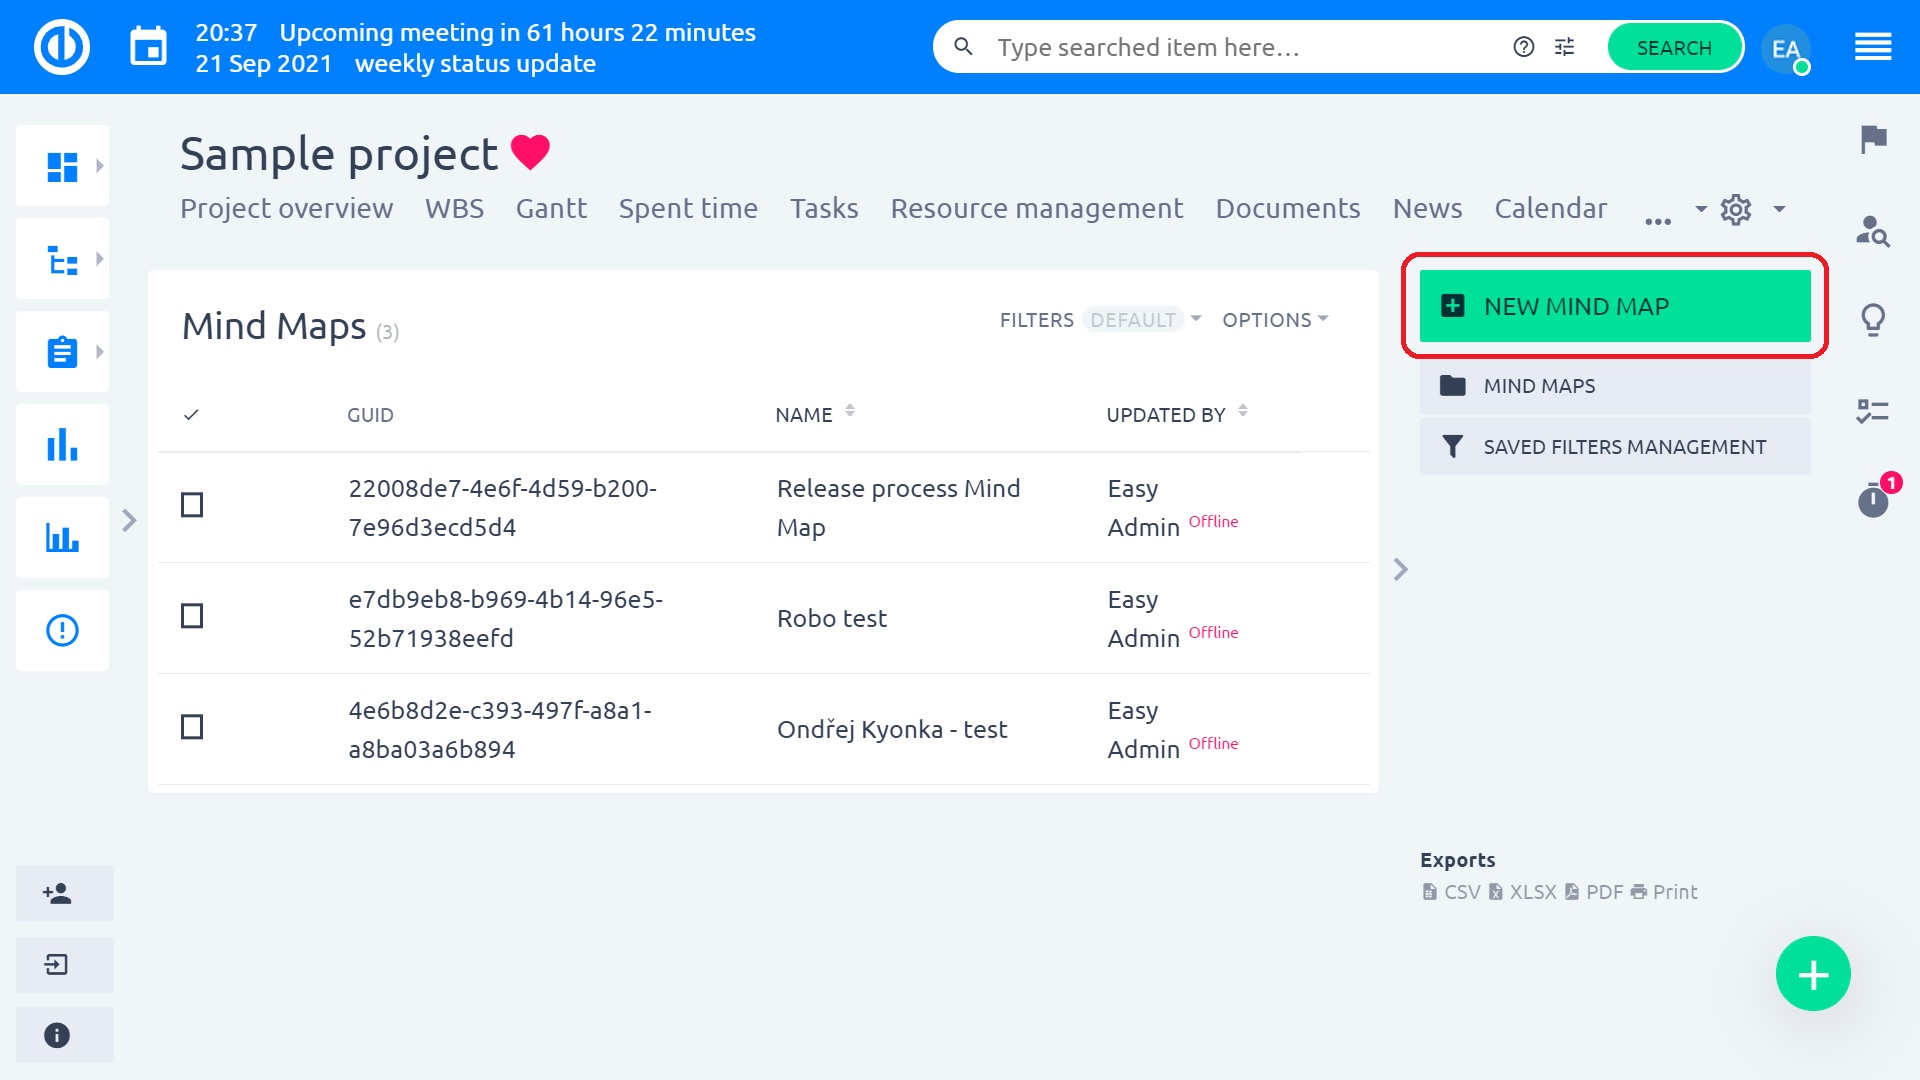Image resolution: width=1920 pixels, height=1080 pixels.
Task: Open the project dashboard icon in left sidebar
Action: tap(62, 165)
